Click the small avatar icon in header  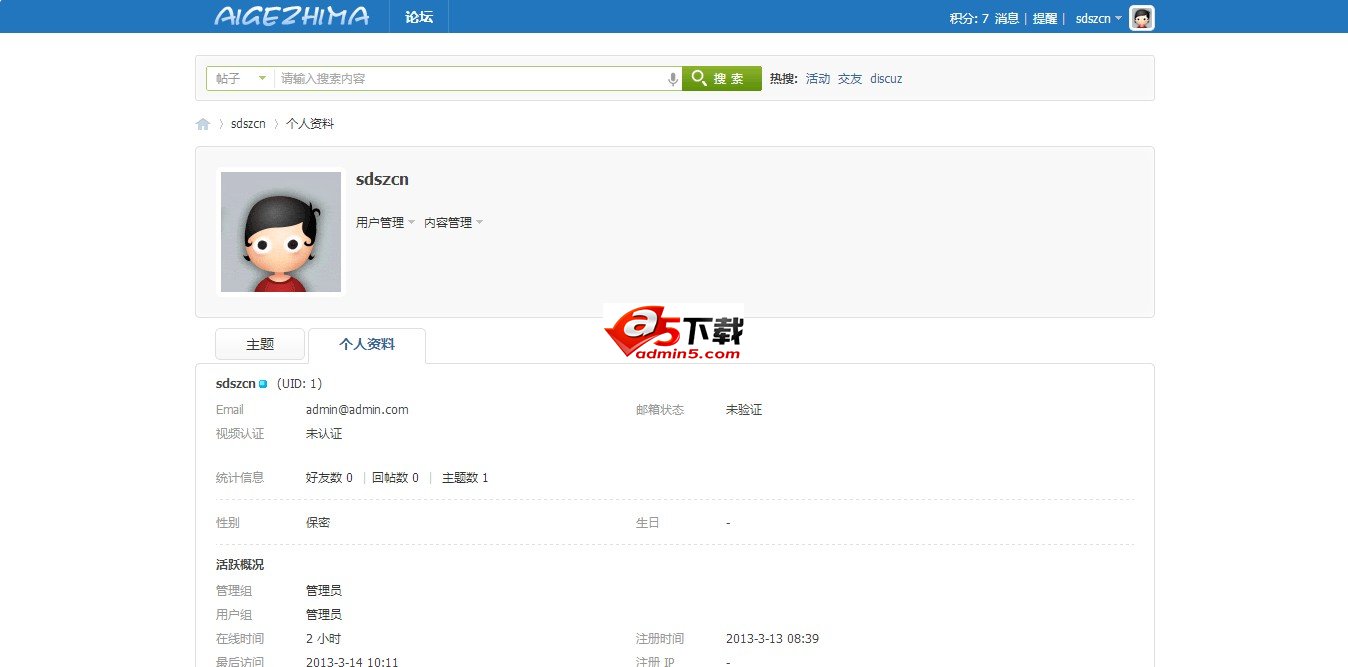[1142, 18]
